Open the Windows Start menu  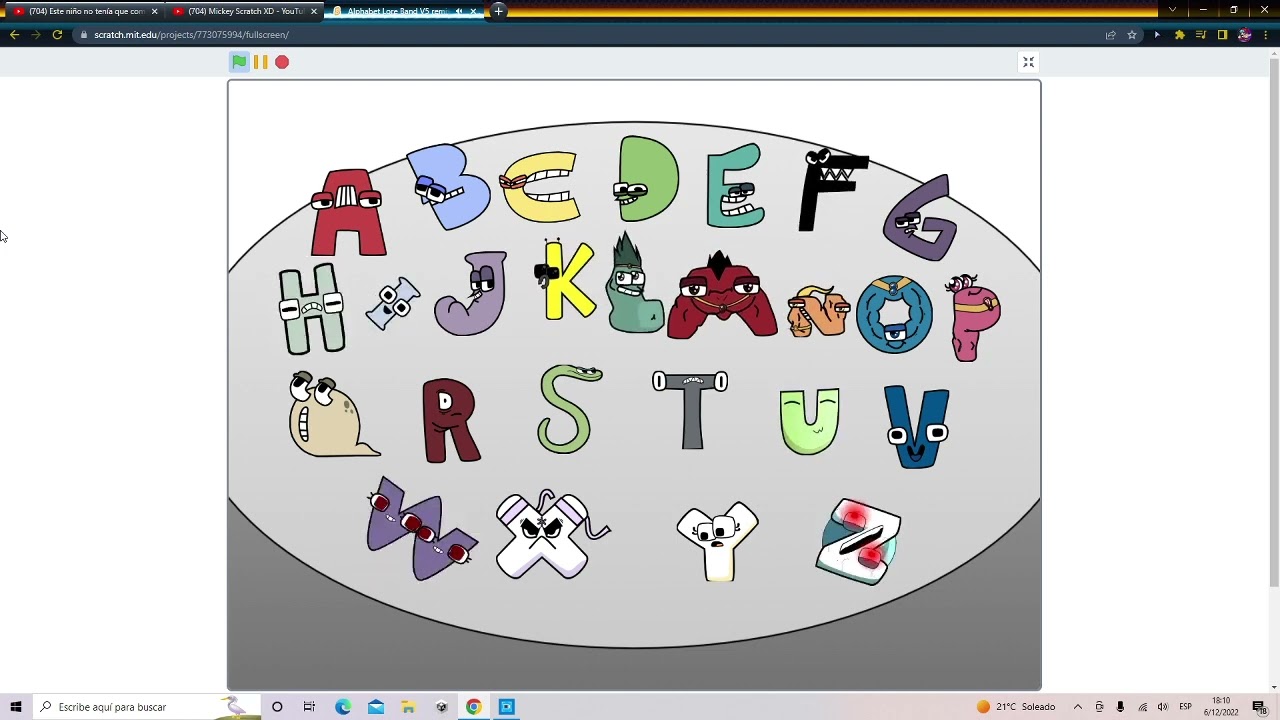[16, 707]
